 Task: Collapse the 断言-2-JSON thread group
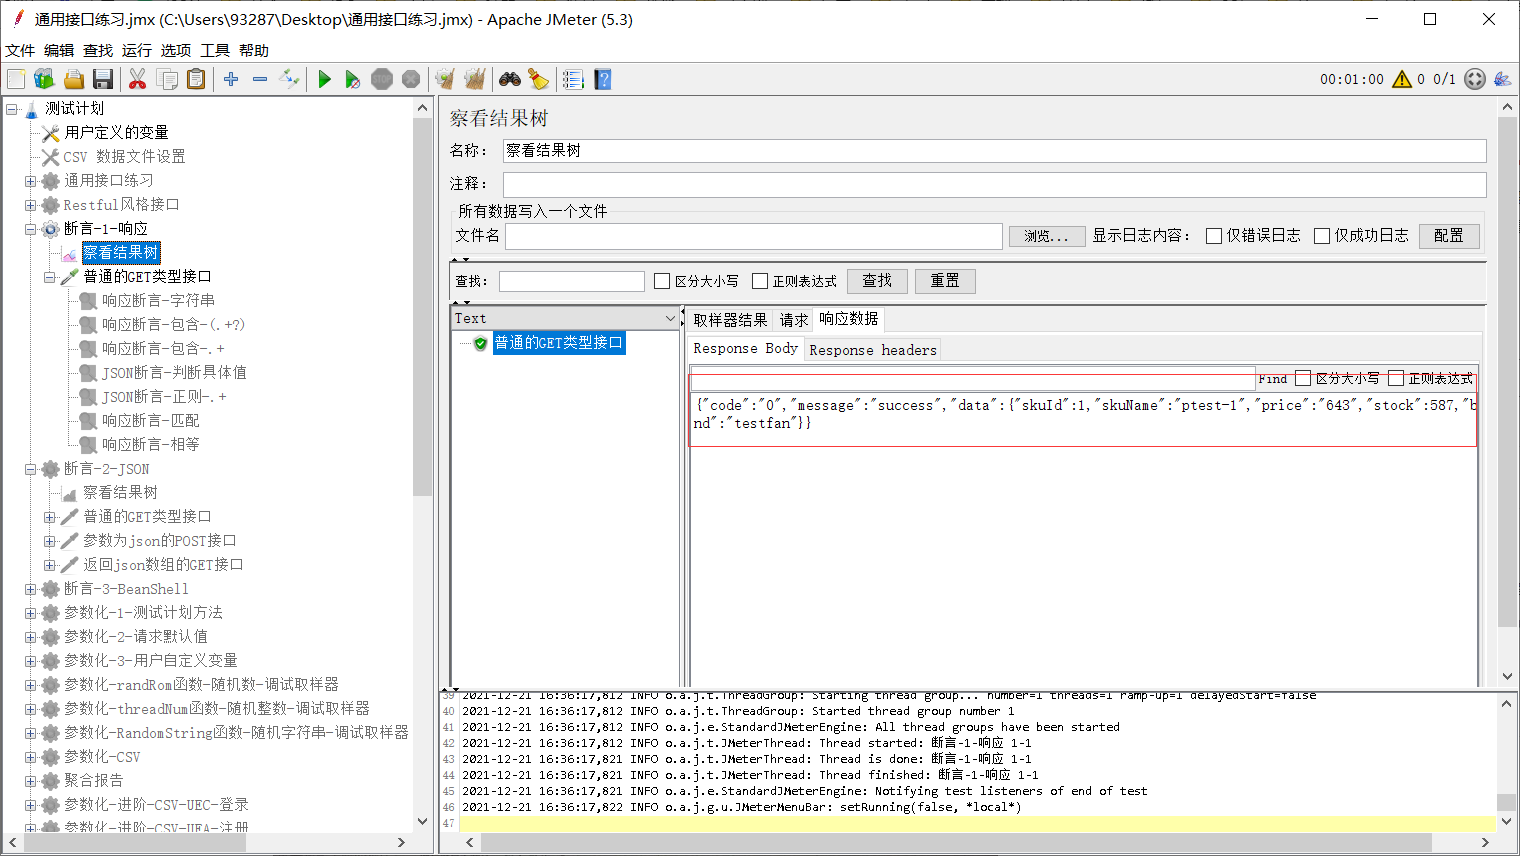coord(31,469)
